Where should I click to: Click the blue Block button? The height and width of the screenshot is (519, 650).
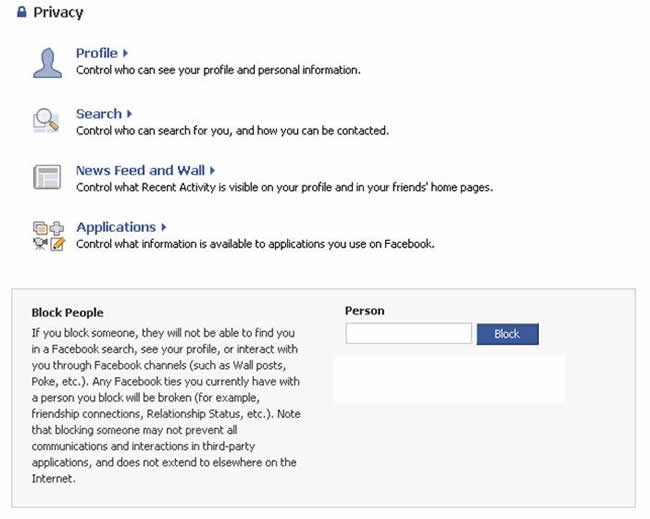click(507, 334)
